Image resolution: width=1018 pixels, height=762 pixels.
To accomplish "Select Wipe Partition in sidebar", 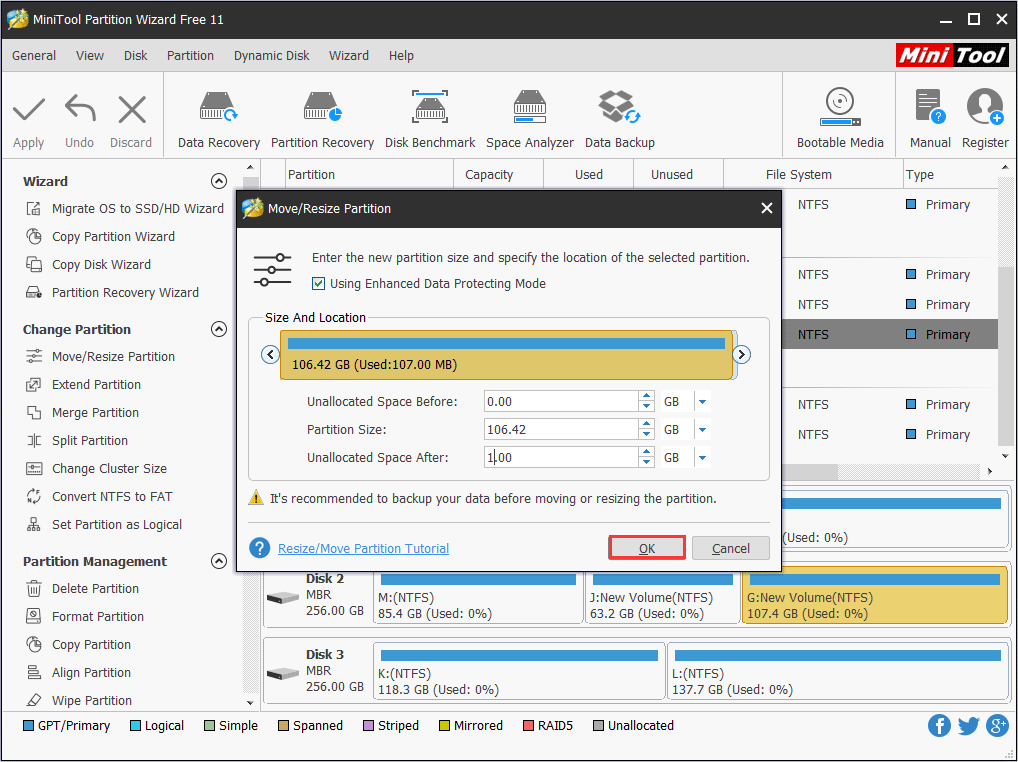I will tap(79, 700).
